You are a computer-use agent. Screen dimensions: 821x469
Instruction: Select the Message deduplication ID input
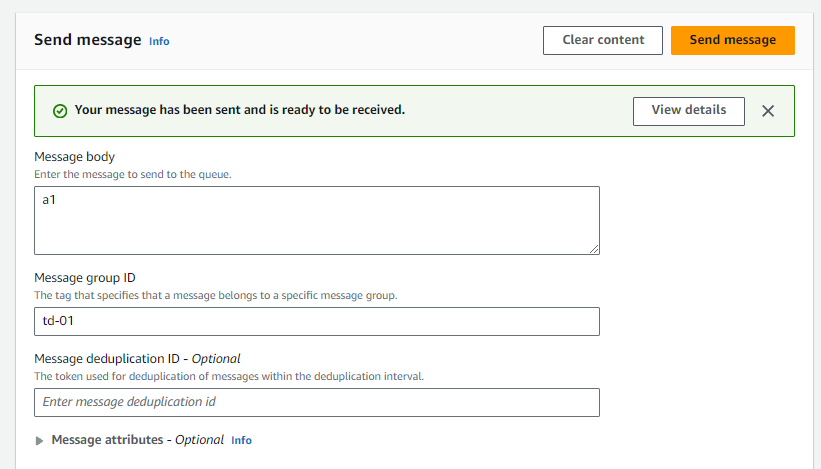pos(316,402)
